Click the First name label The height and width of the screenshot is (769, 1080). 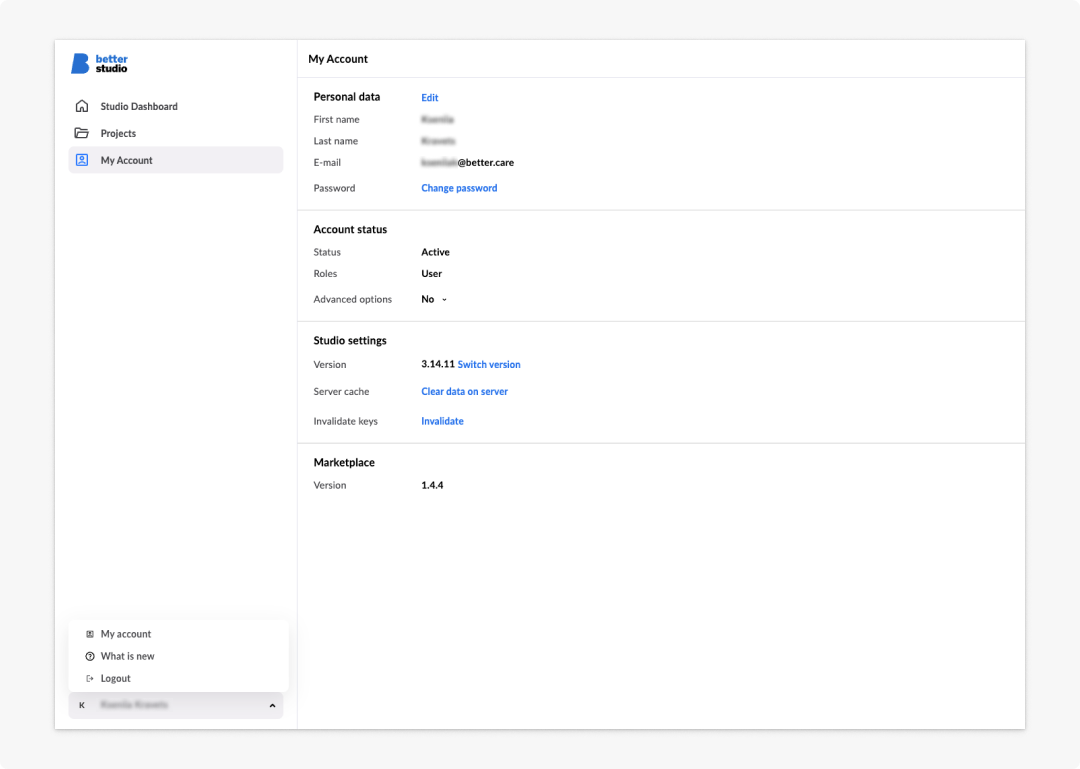coord(336,119)
